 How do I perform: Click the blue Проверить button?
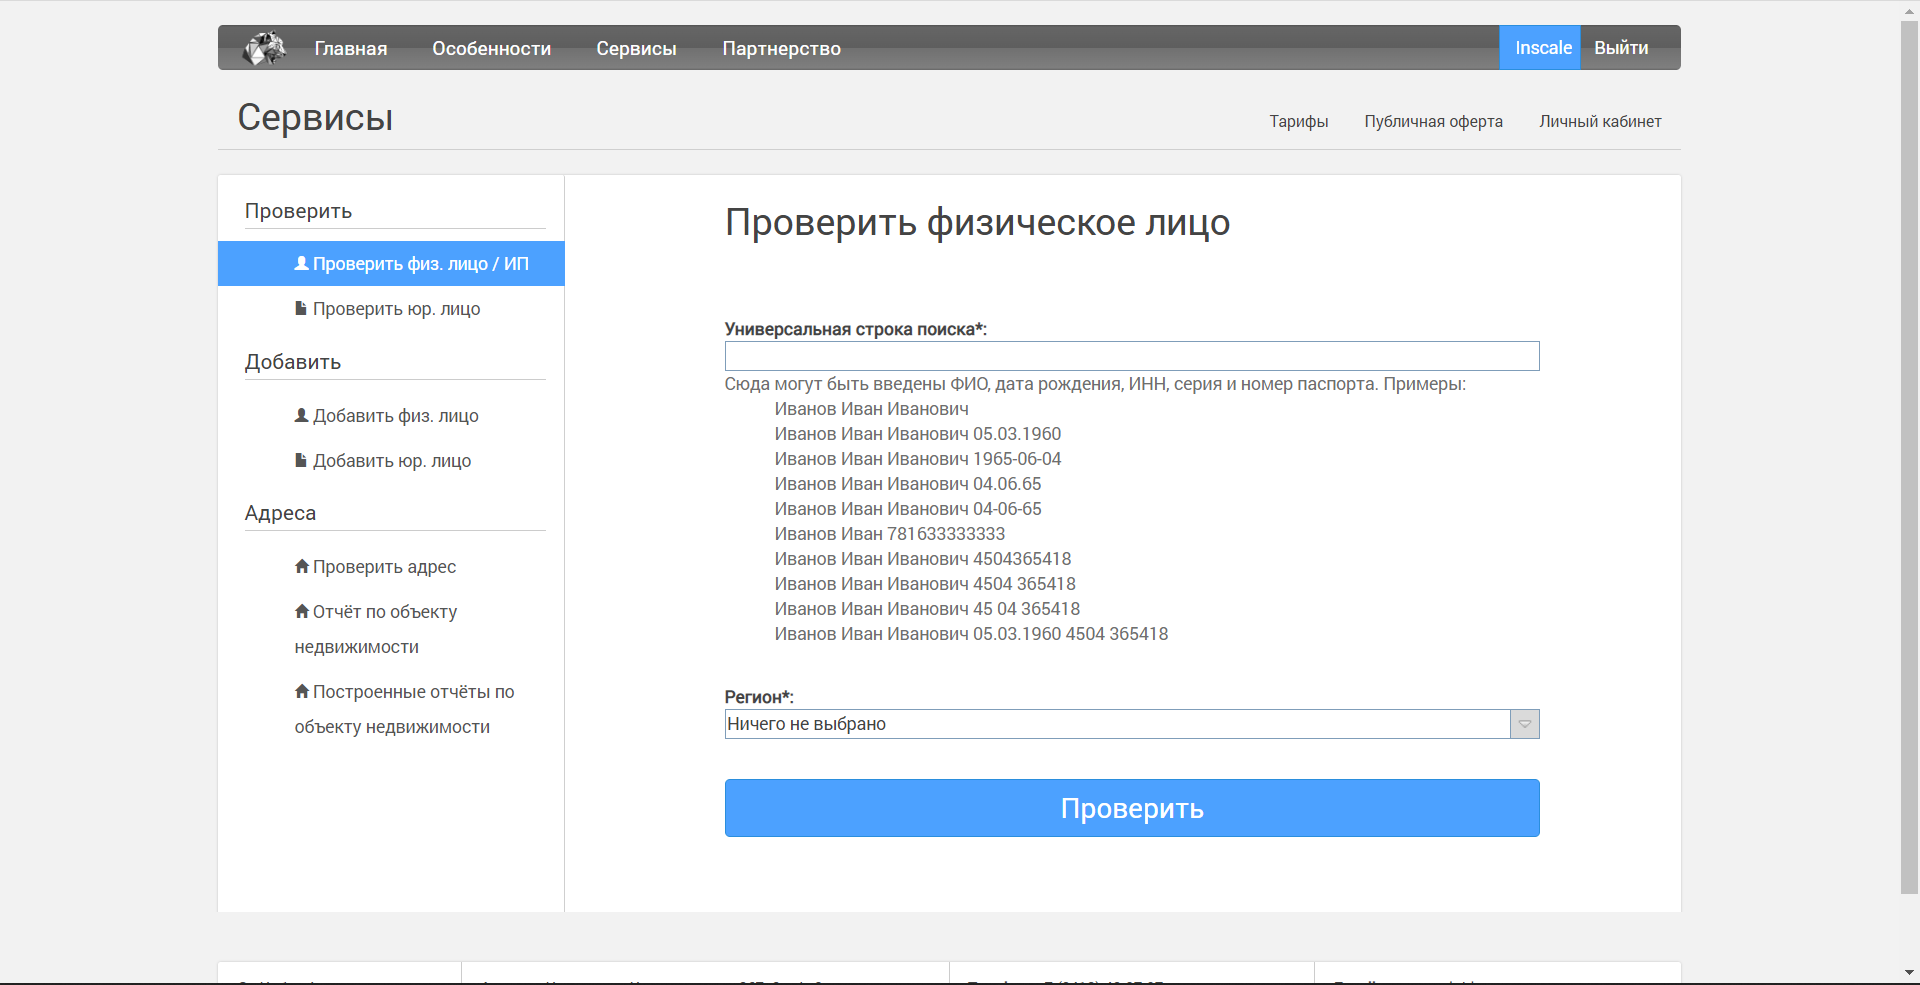coord(1132,808)
